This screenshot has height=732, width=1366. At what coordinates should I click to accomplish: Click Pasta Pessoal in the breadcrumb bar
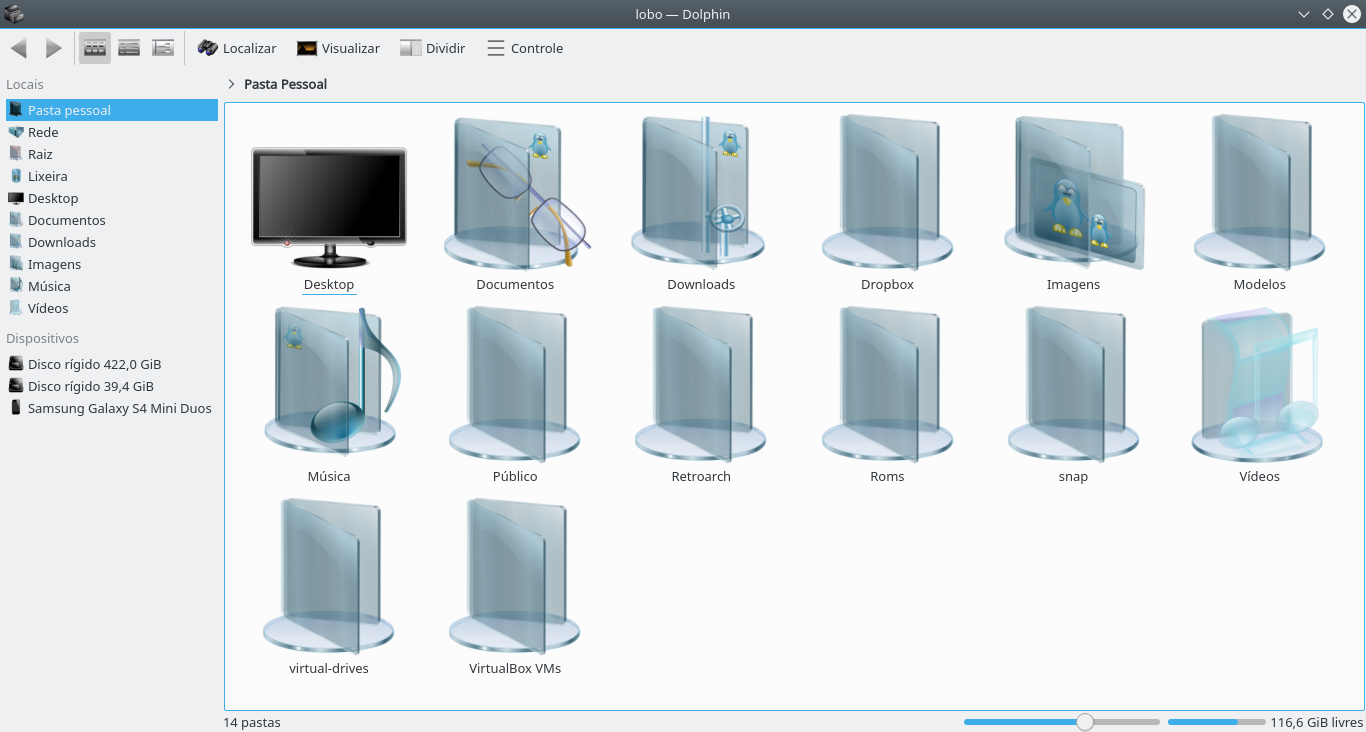click(287, 84)
